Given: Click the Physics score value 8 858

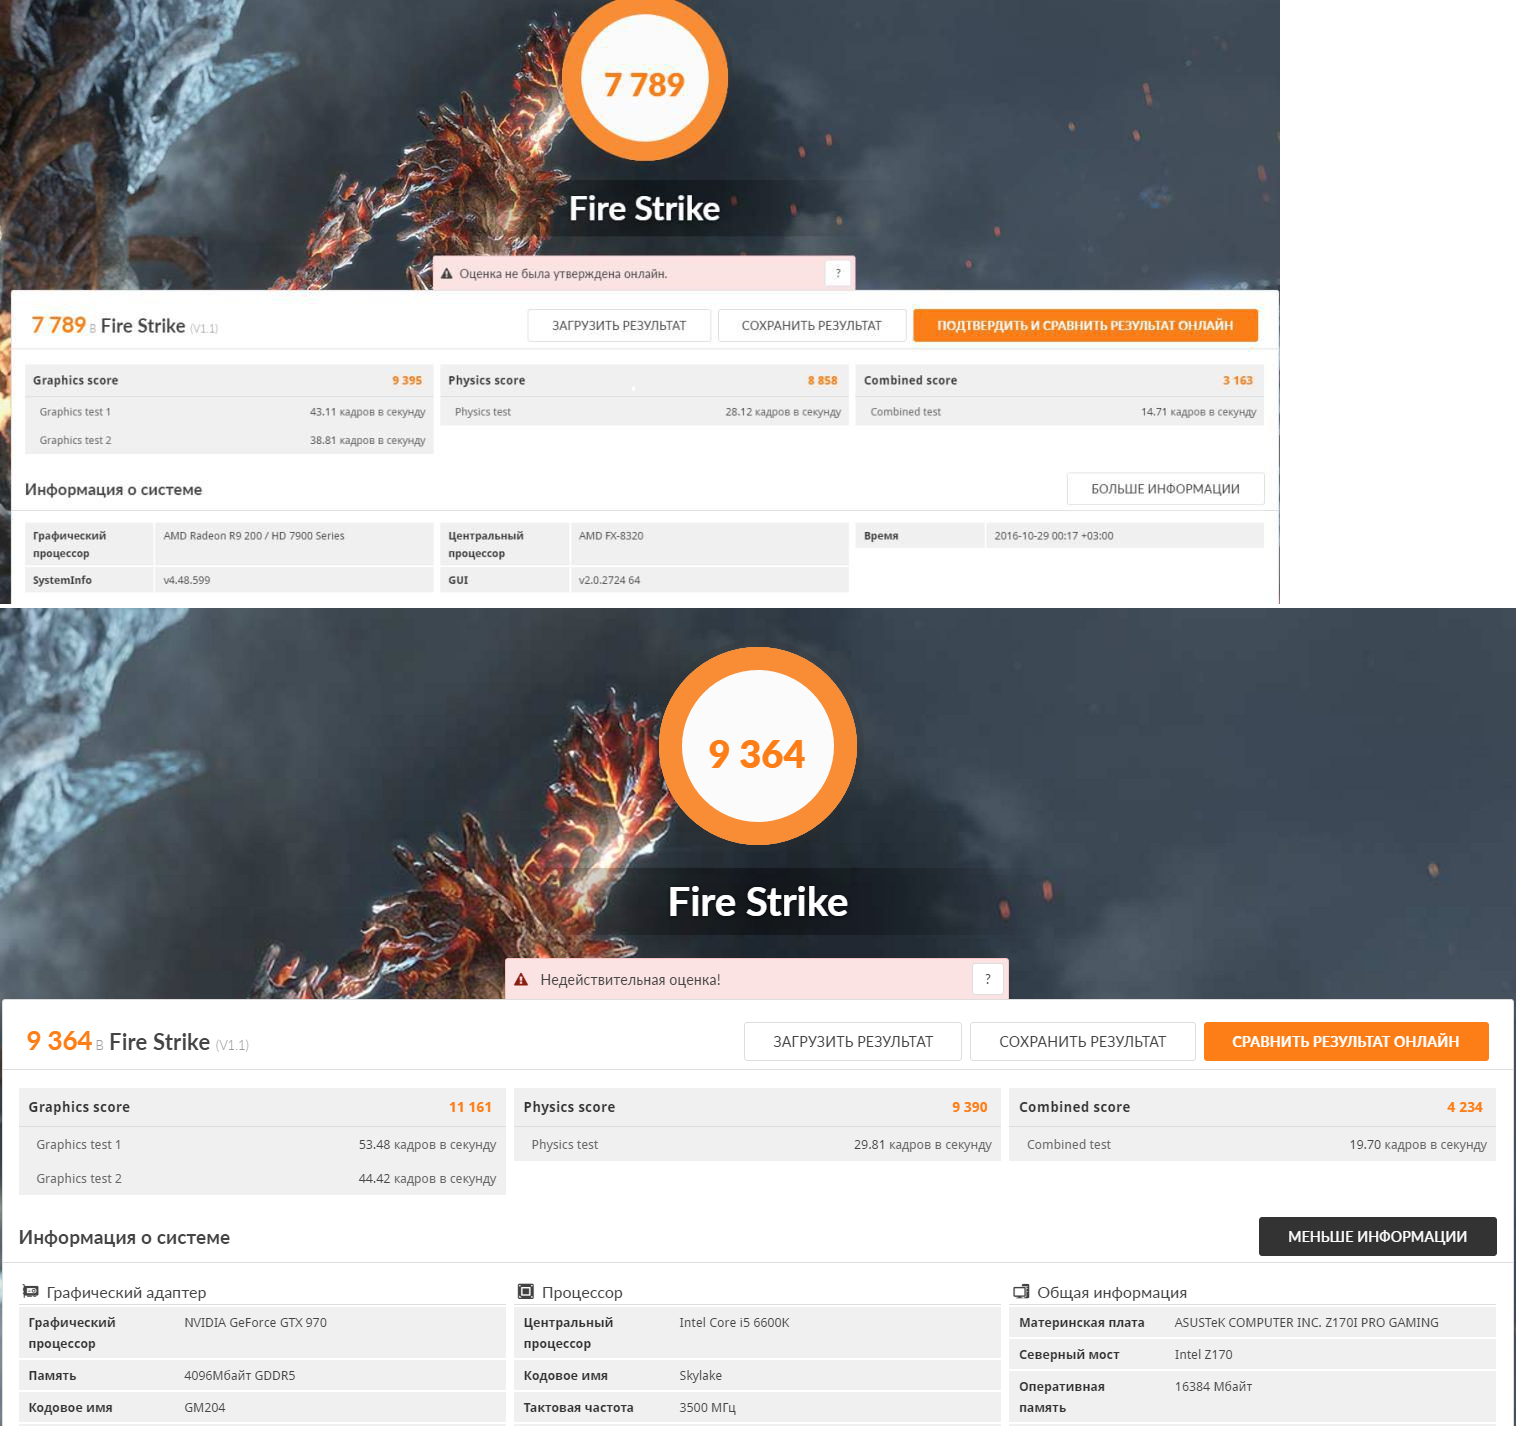Looking at the screenshot, I should 822,380.
